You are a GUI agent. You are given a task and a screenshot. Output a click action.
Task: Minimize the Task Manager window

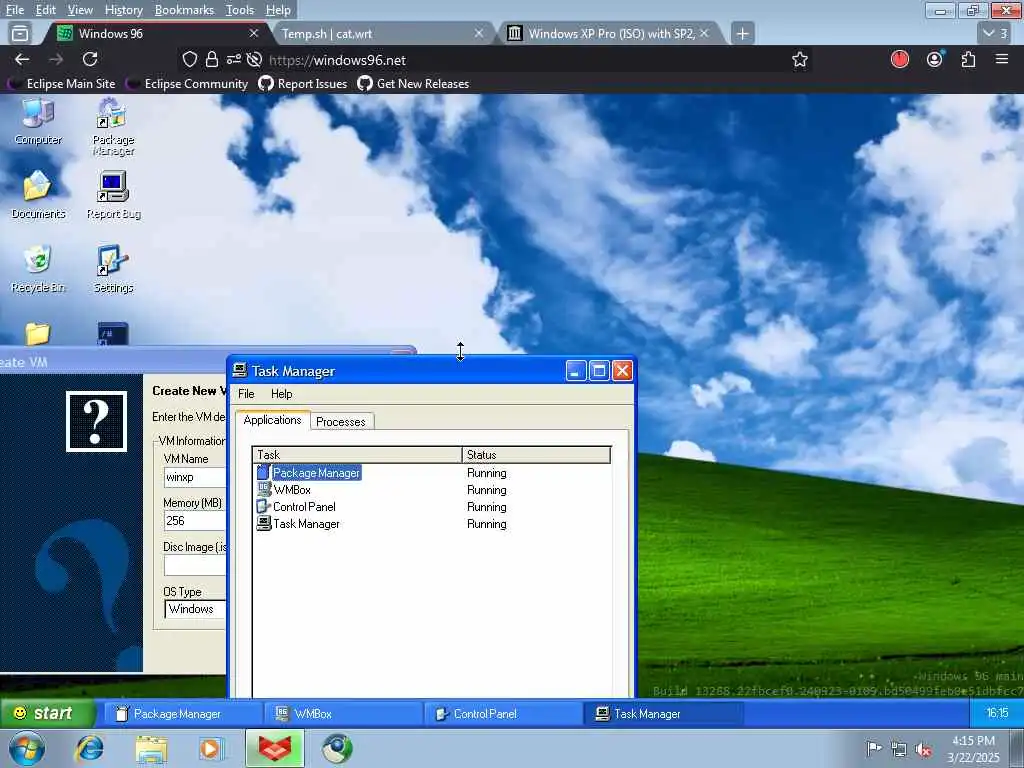(x=575, y=371)
